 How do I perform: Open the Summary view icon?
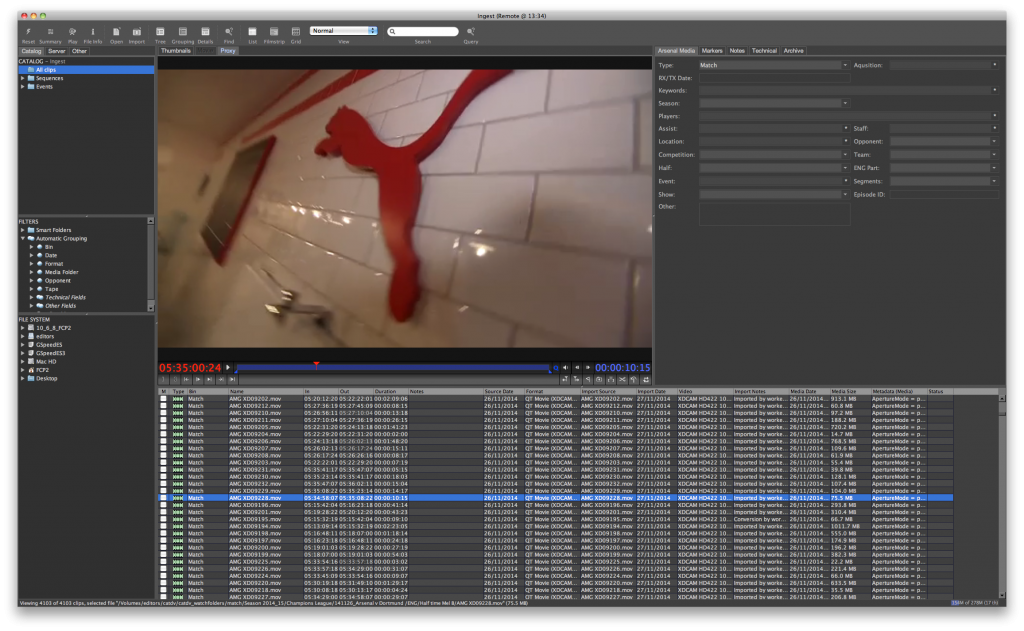50,32
